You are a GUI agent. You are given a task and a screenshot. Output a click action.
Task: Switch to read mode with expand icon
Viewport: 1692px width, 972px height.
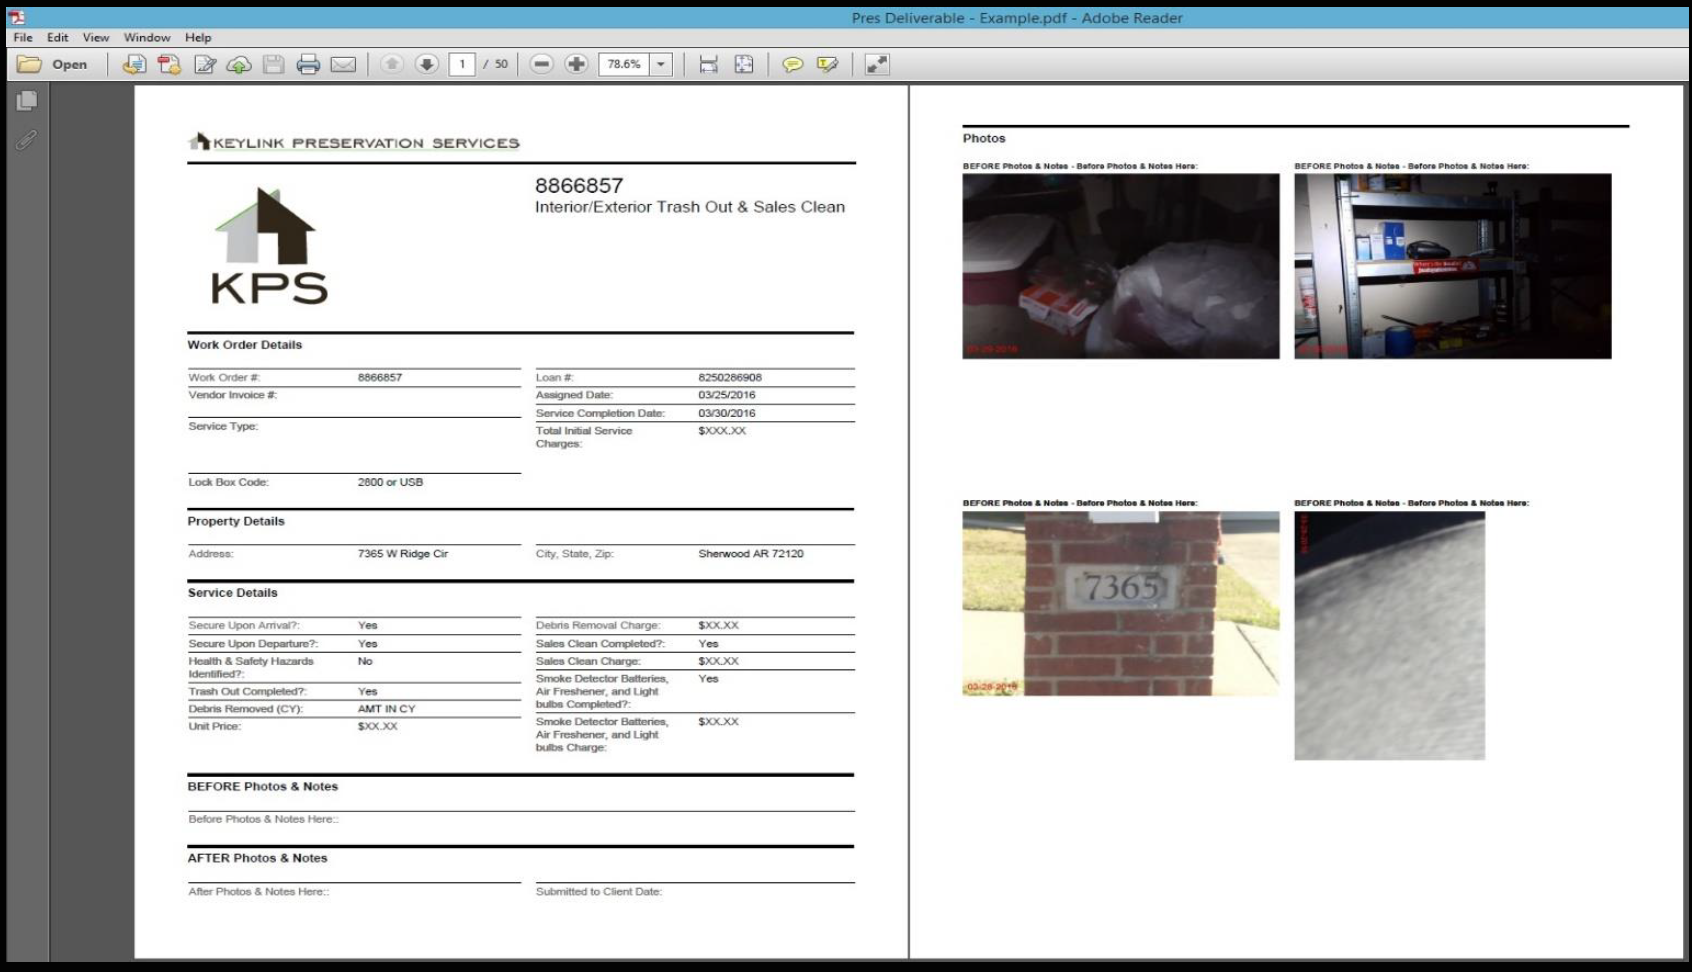pyautogui.click(x=877, y=64)
